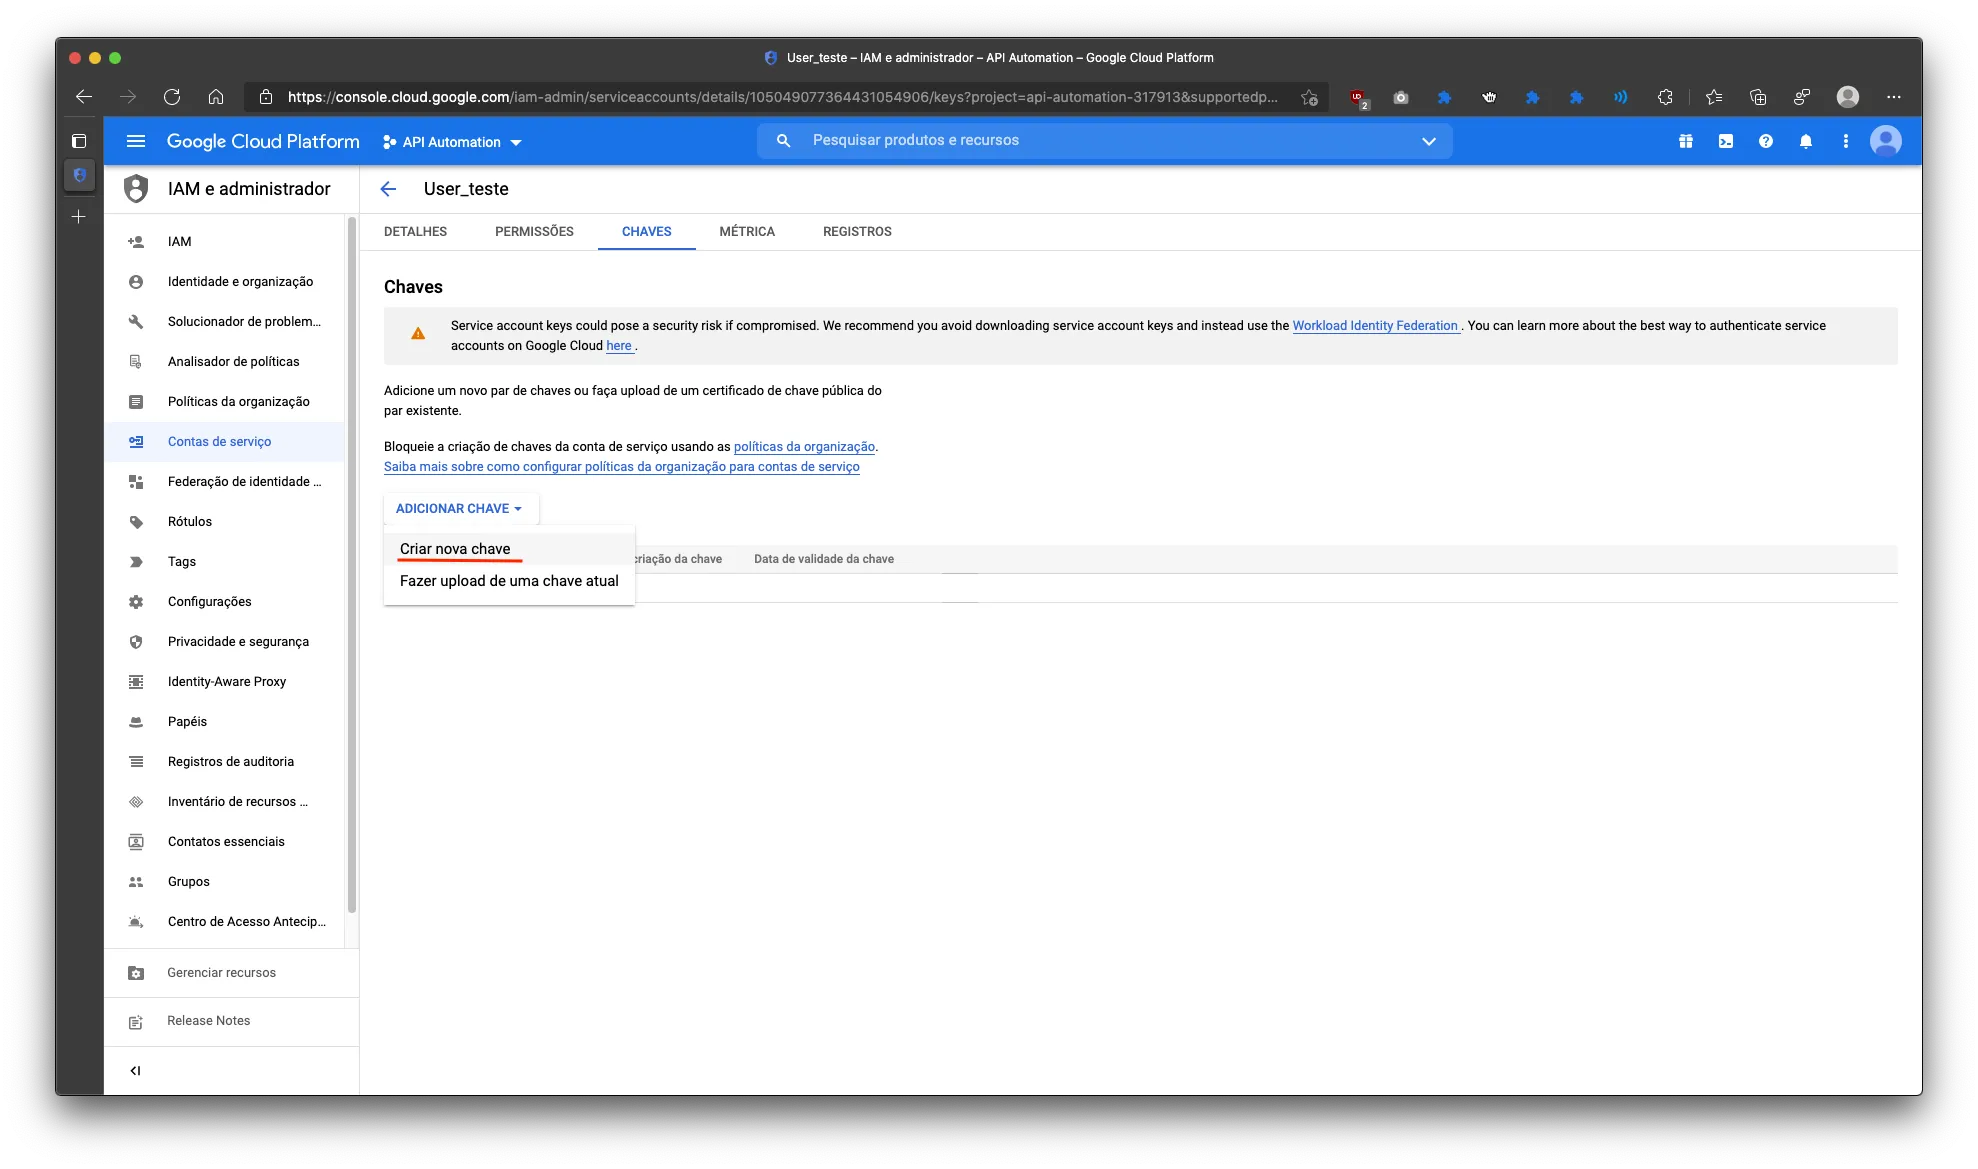The height and width of the screenshot is (1169, 1978).
Task: Open the MÉTRICA tab
Action: pyautogui.click(x=747, y=232)
